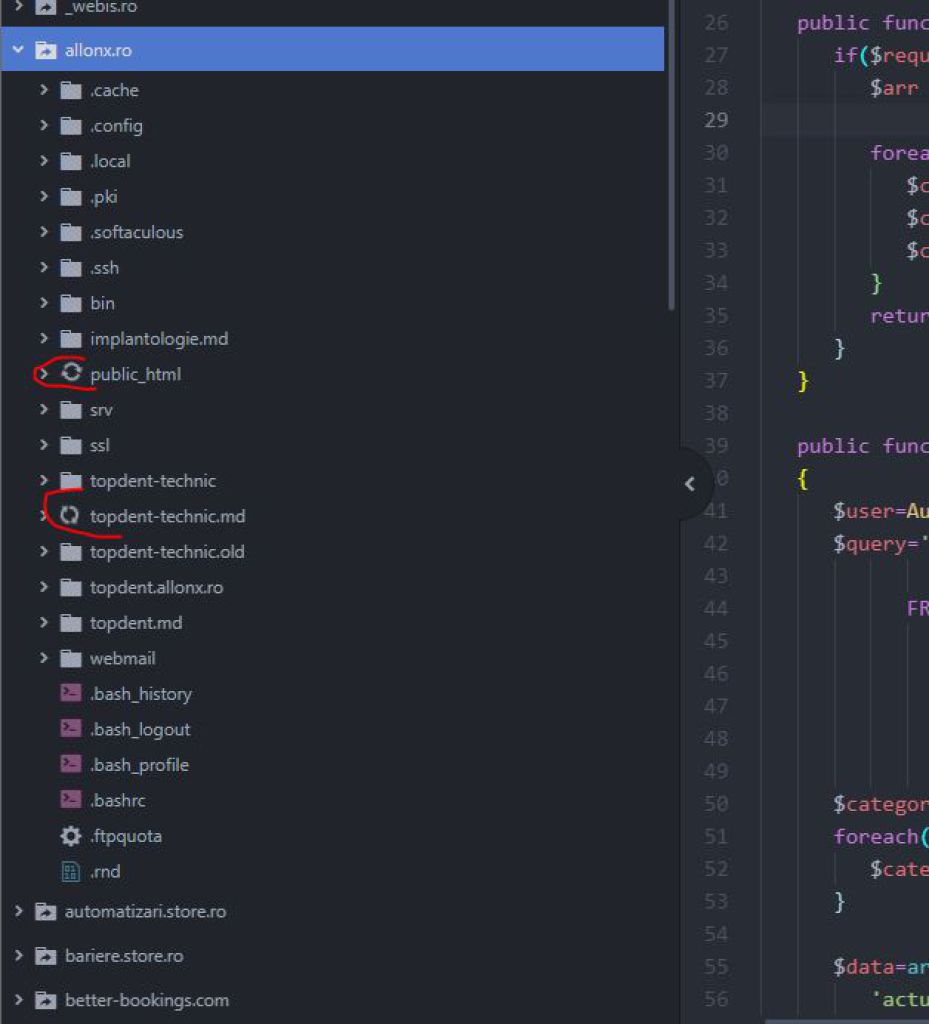Expand the bin folder chevron
The image size is (929, 1024).
[44, 302]
